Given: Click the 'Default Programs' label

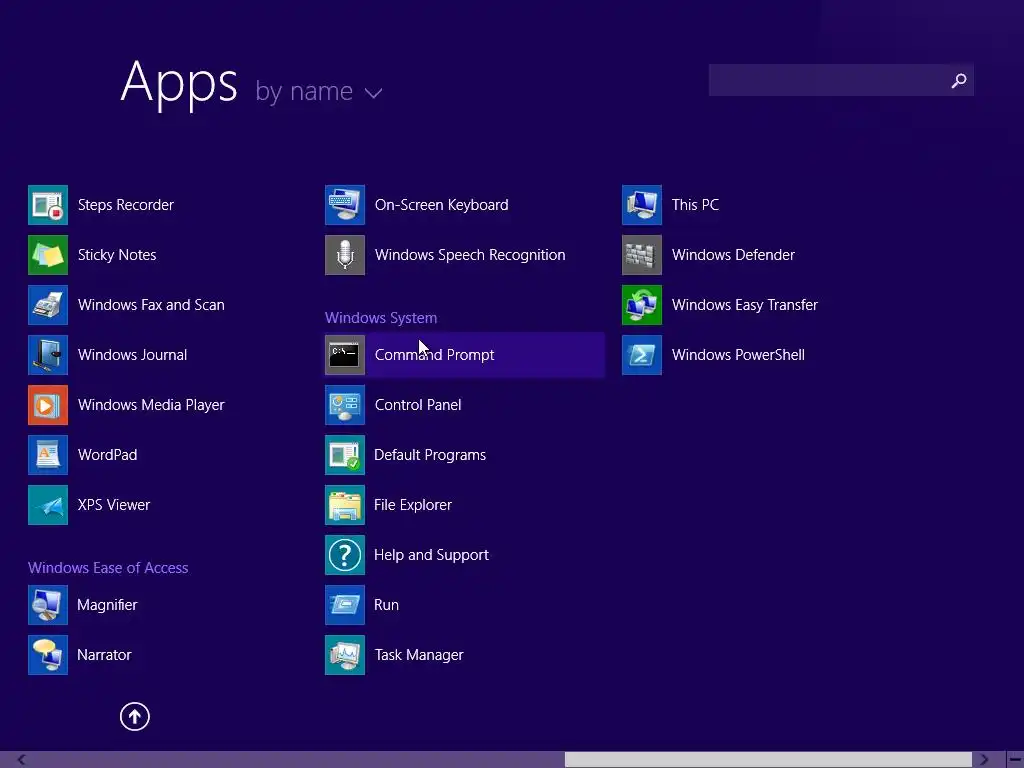Looking at the screenshot, I should click(430, 455).
